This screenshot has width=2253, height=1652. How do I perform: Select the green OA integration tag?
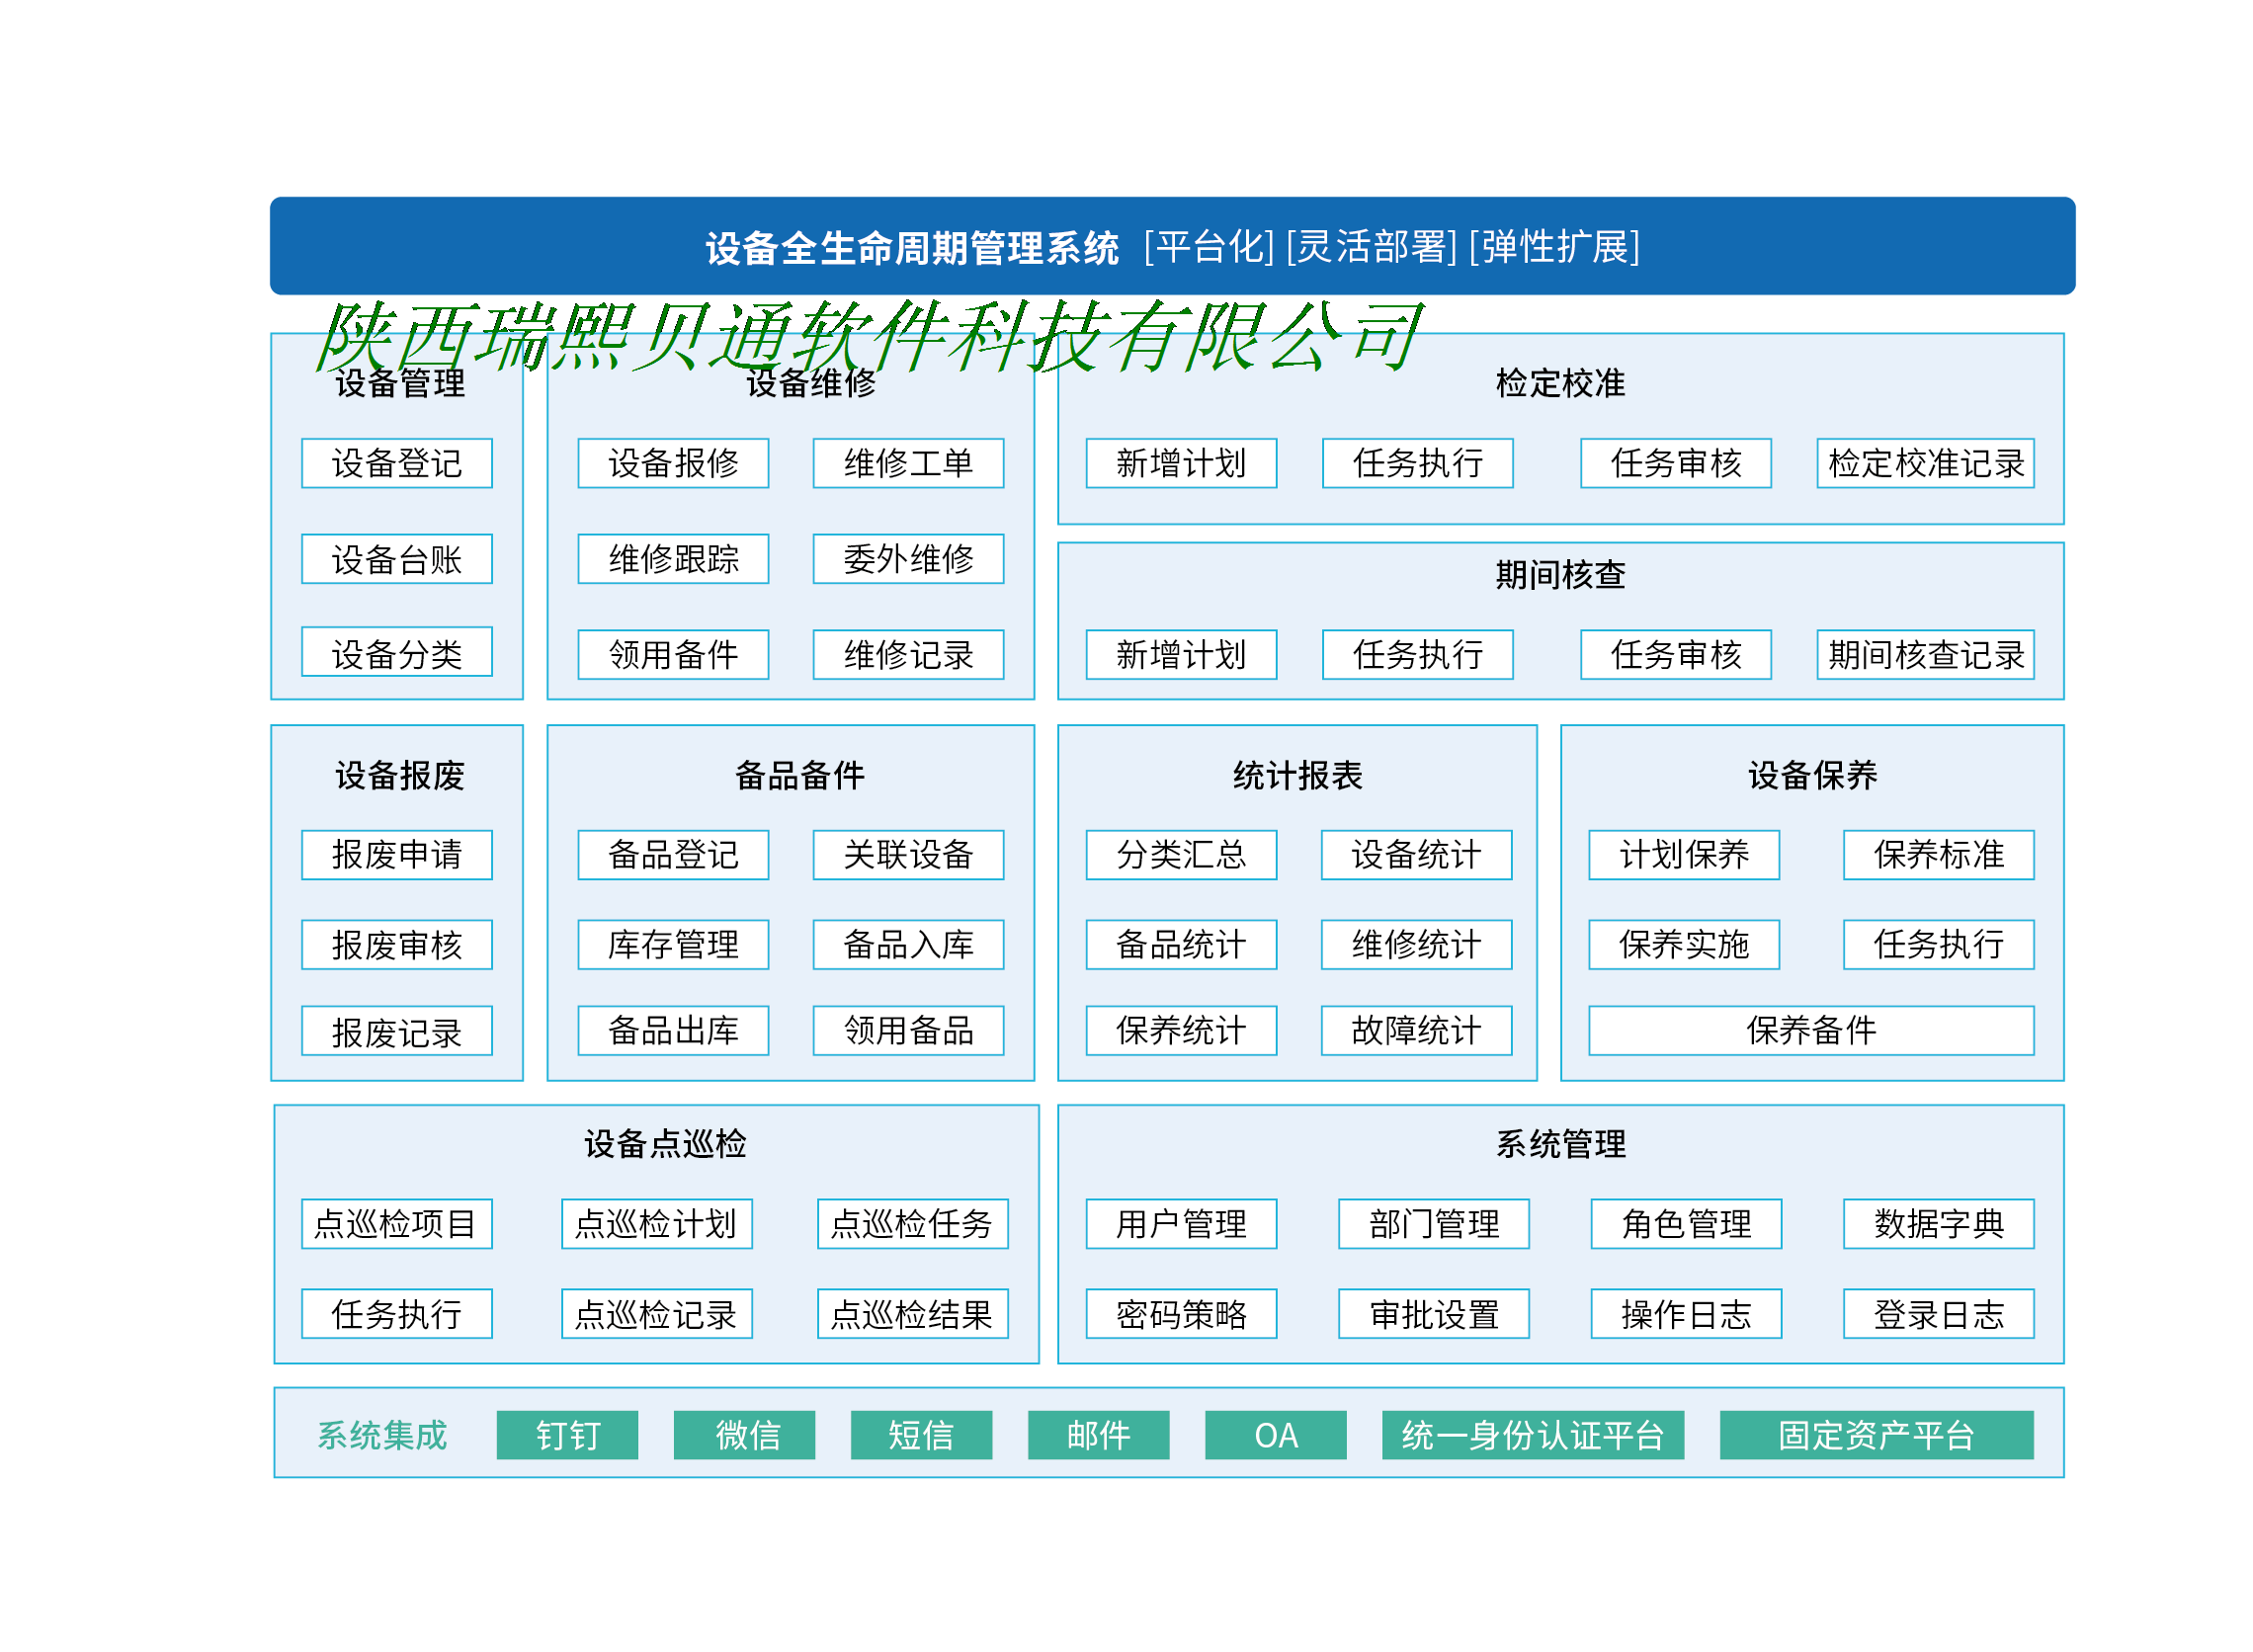pos(1275,1435)
